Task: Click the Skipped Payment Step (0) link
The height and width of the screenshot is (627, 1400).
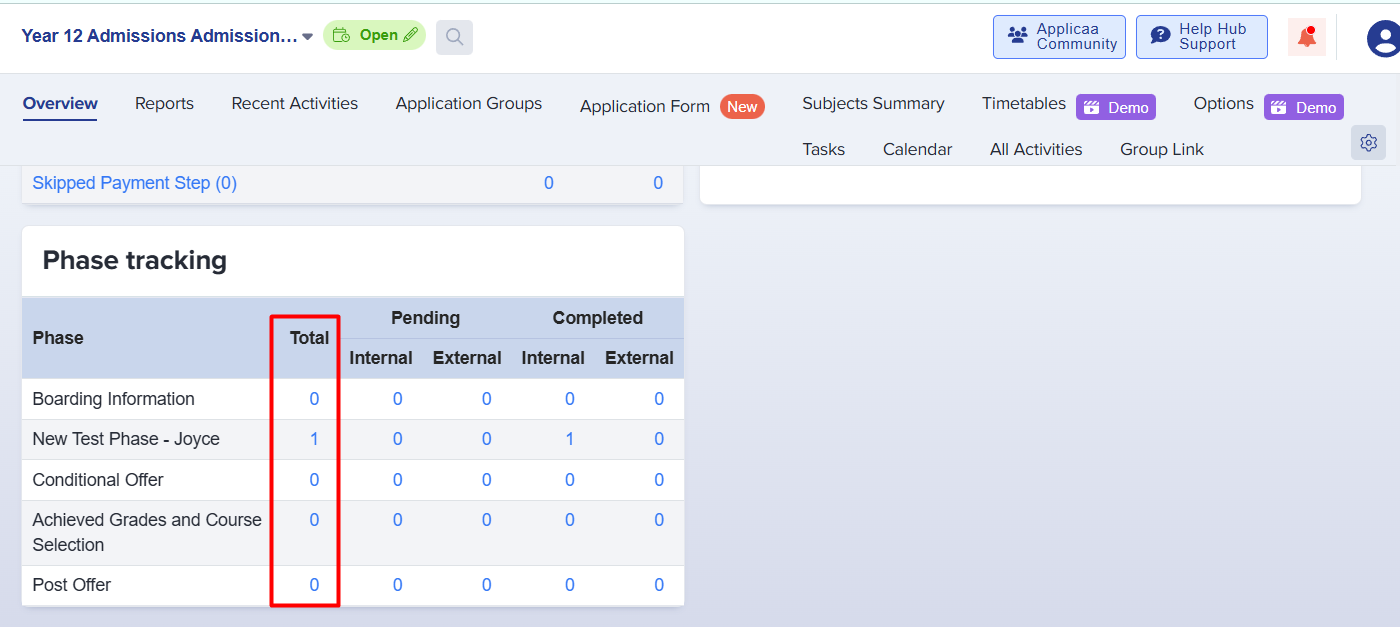Action: coord(134,183)
